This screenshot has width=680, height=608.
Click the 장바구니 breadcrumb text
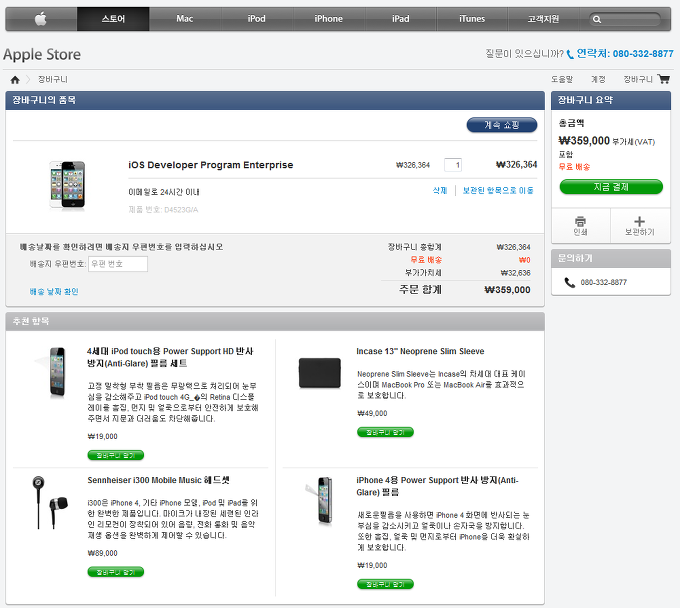52,79
